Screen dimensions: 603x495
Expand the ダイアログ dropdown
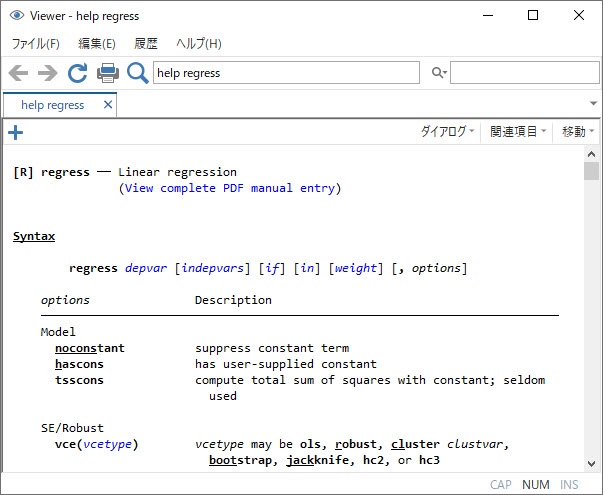click(448, 132)
